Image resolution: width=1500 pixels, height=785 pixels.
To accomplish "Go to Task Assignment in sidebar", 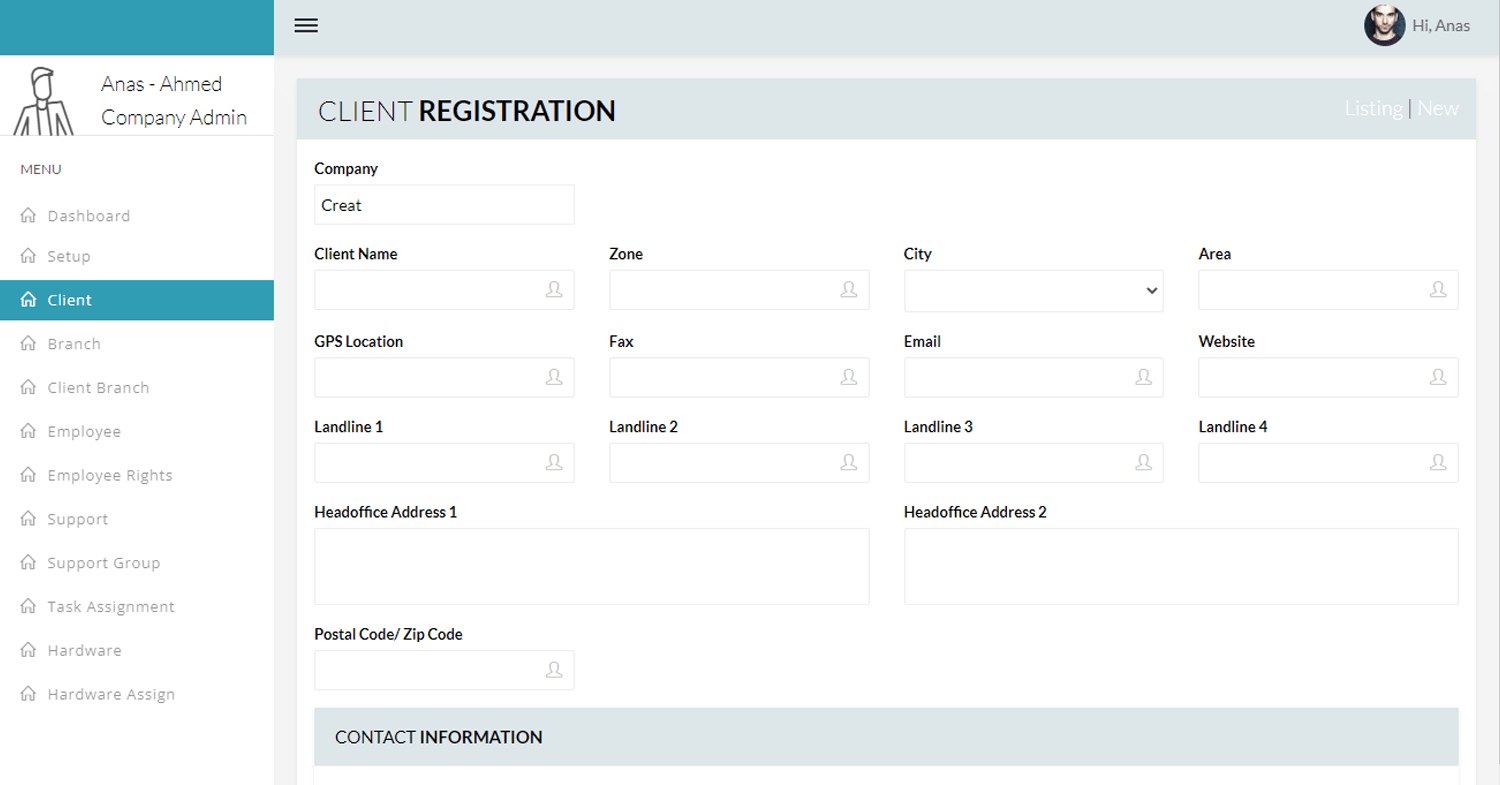I will pyautogui.click(x=111, y=607).
